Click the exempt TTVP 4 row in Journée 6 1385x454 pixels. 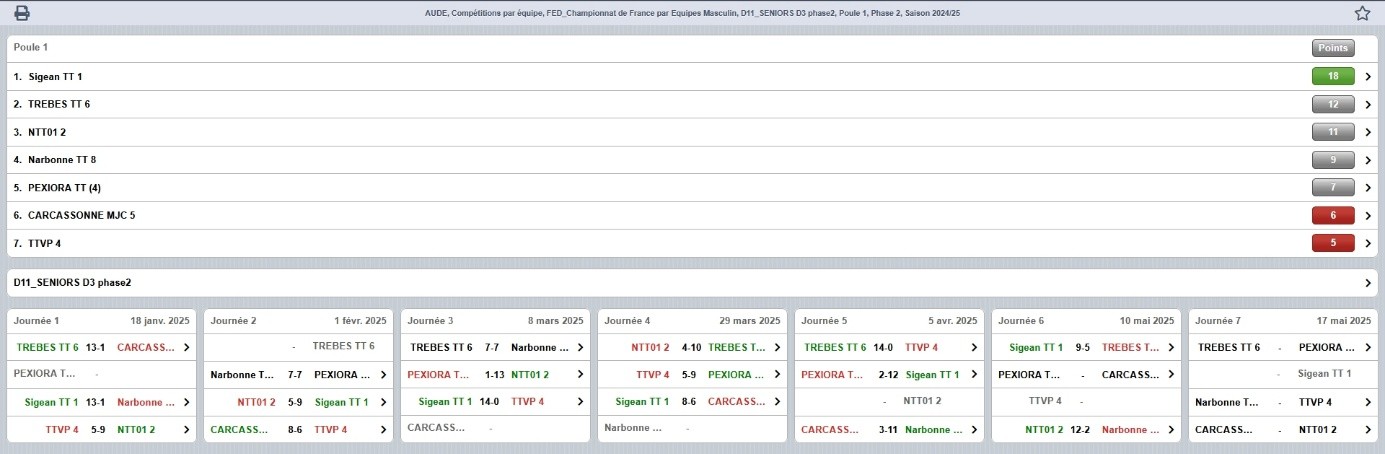[1087, 402]
